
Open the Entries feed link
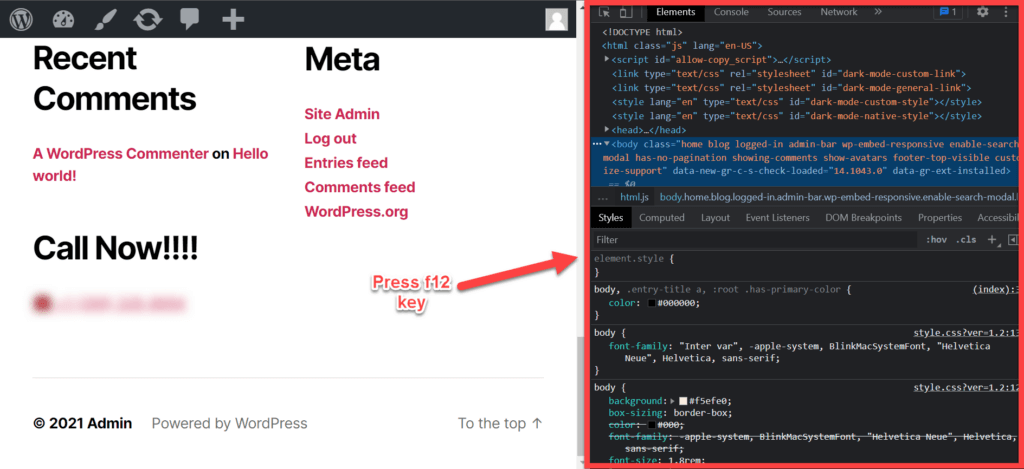(346, 163)
